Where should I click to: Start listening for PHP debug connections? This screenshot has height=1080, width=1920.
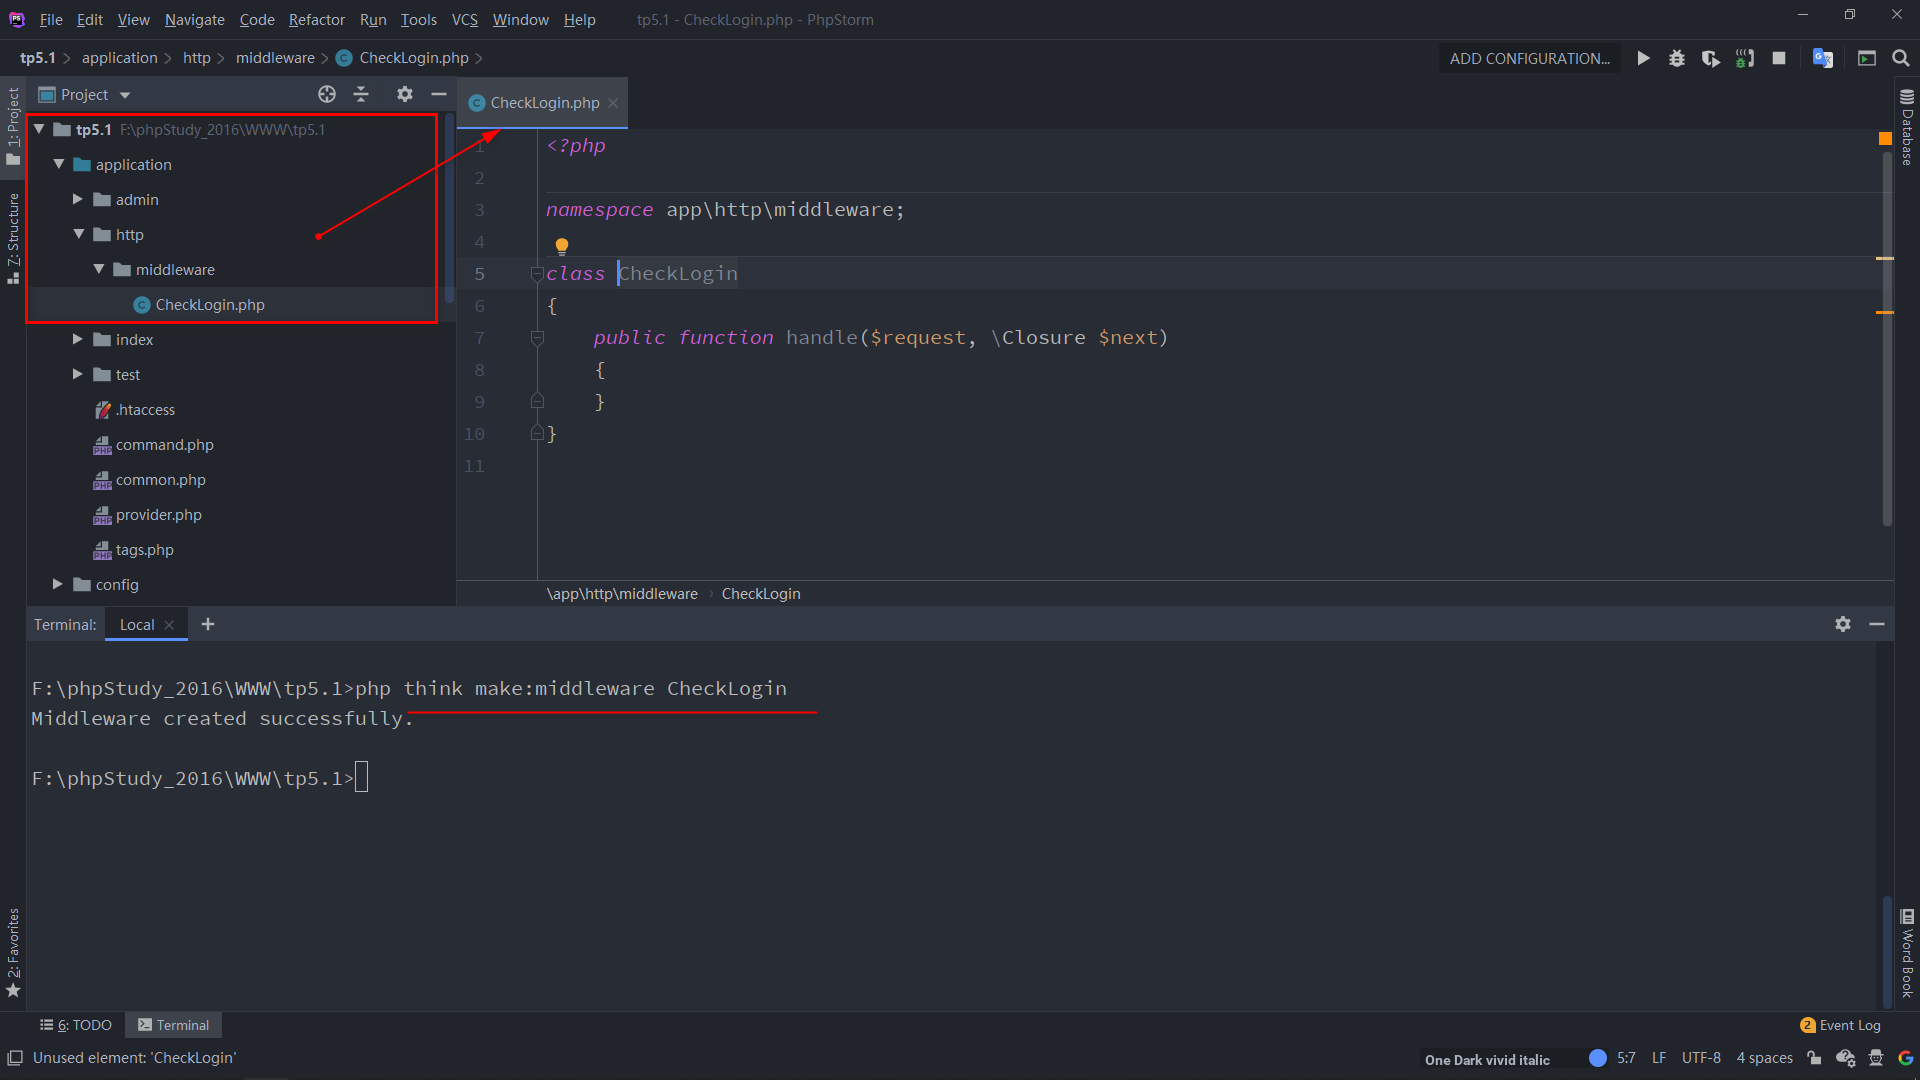(1745, 58)
